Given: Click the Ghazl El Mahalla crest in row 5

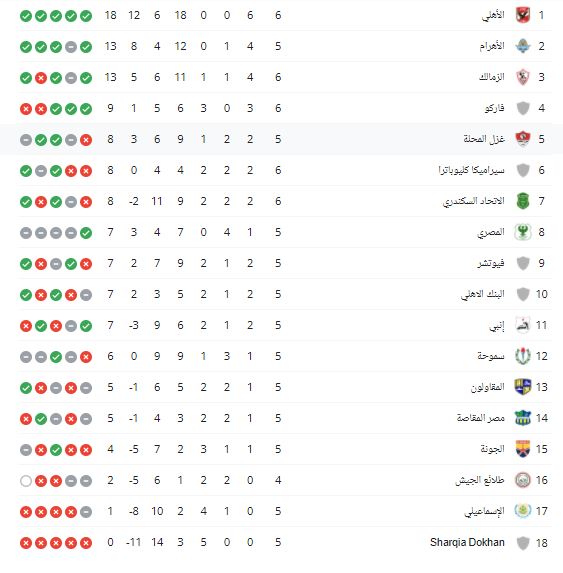Looking at the screenshot, I should 523,139.
